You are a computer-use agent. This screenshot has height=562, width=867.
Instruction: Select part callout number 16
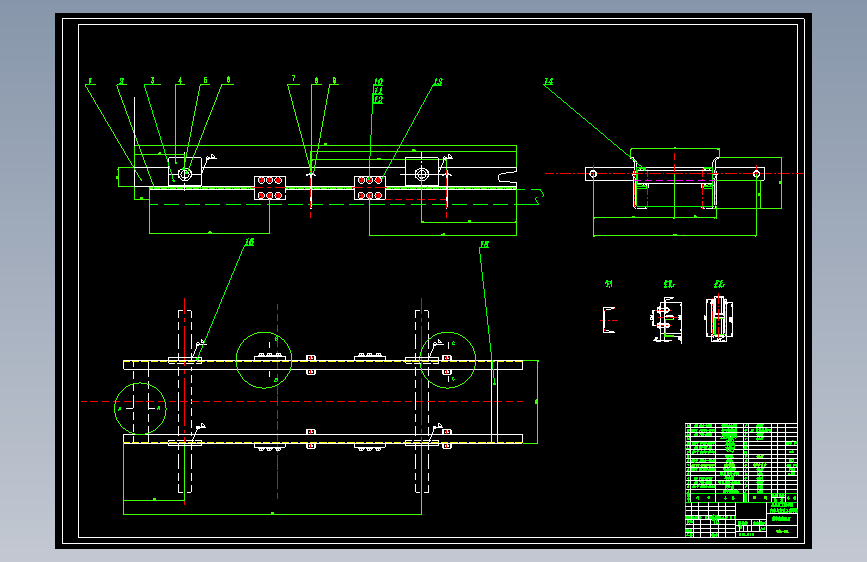coord(249,242)
